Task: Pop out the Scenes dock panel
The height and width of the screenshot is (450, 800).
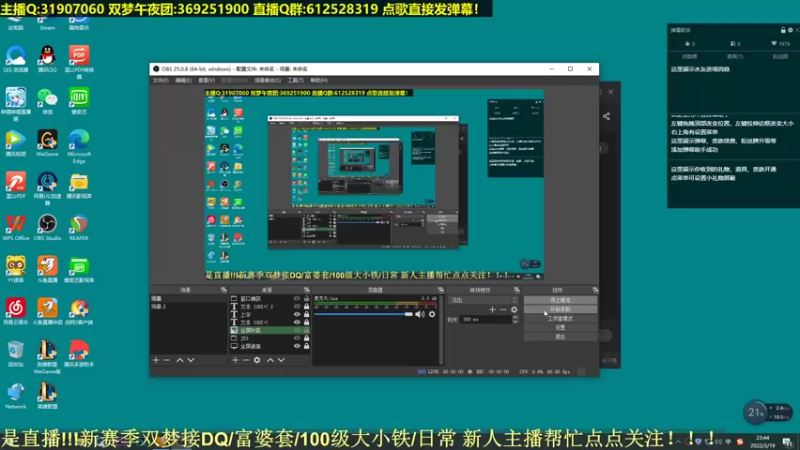Action: (223, 290)
